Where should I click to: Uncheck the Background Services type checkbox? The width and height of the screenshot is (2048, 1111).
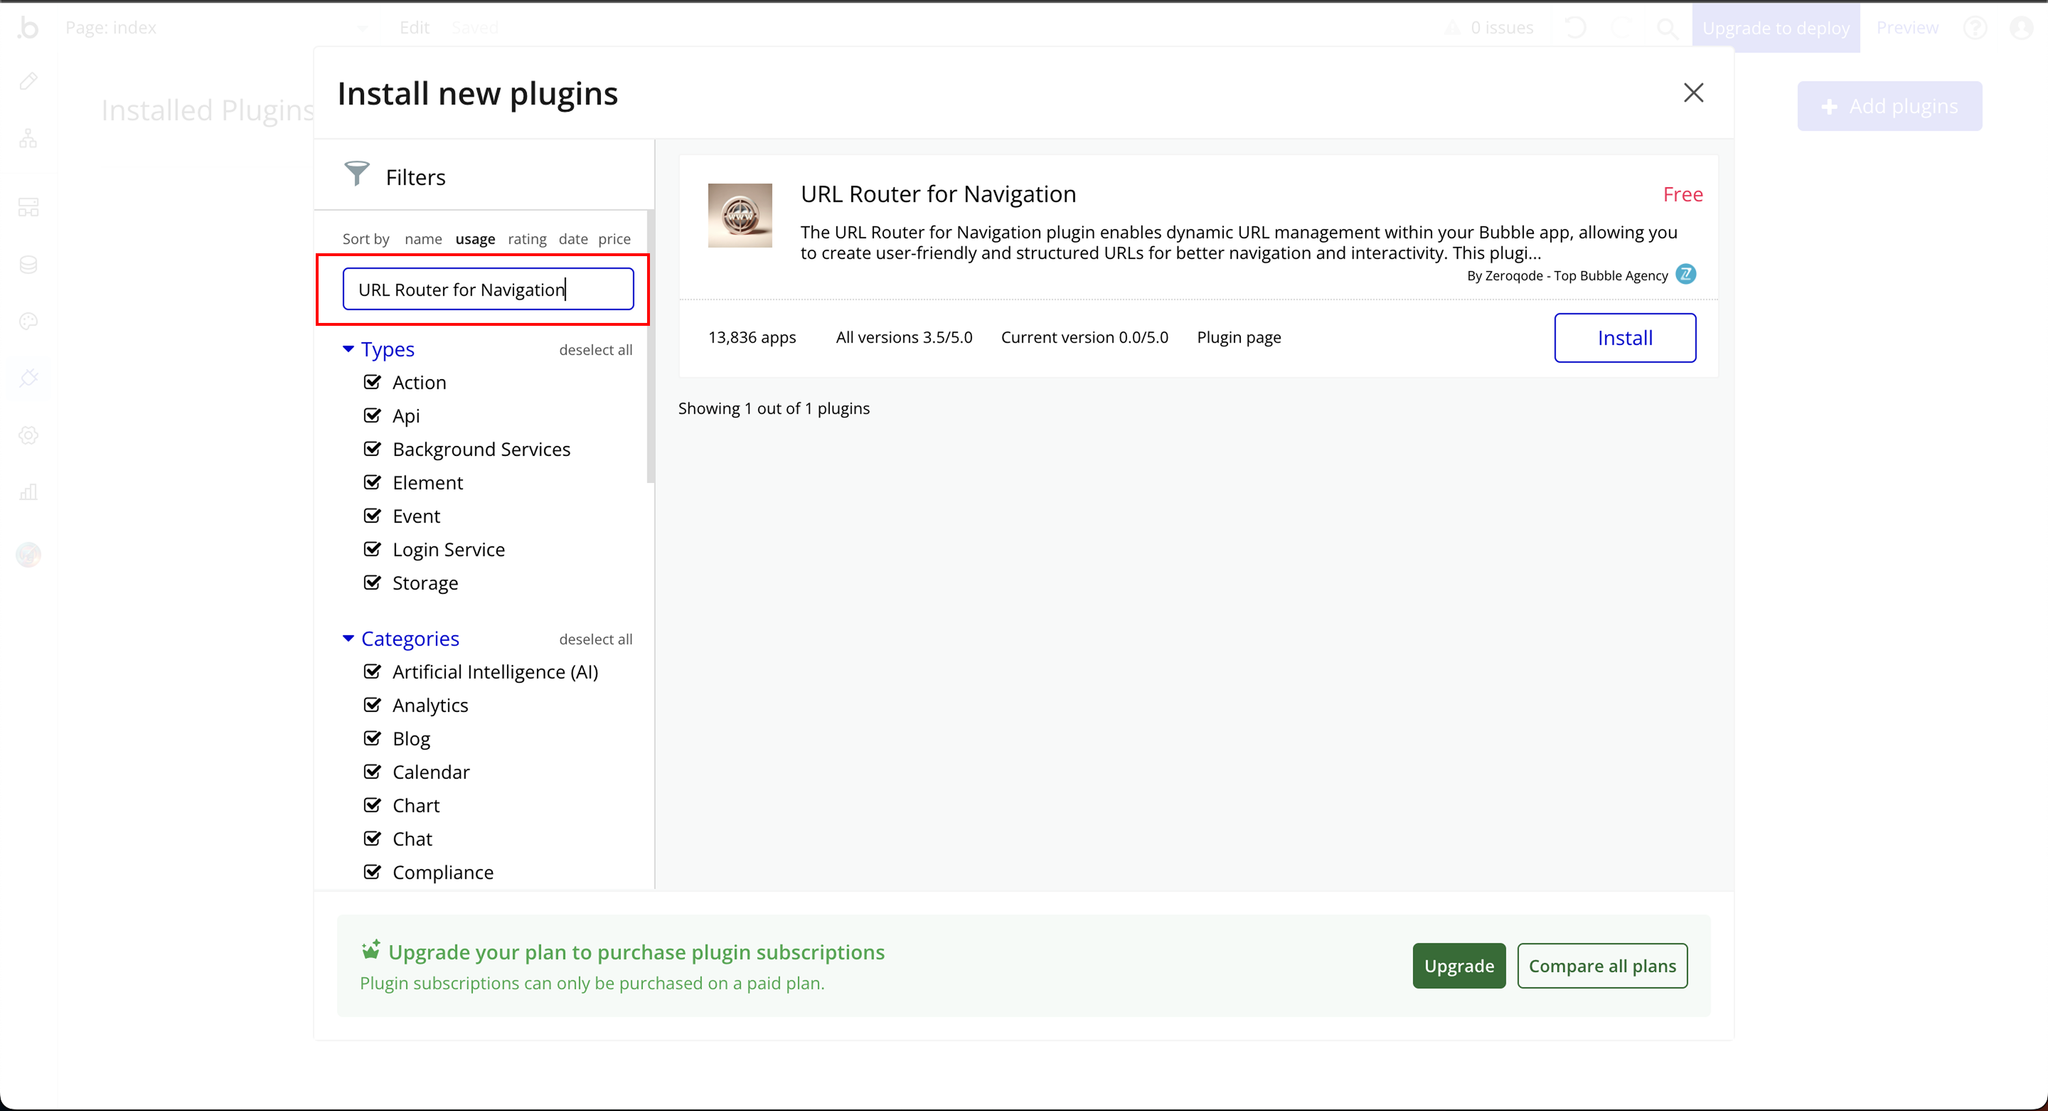pos(372,449)
